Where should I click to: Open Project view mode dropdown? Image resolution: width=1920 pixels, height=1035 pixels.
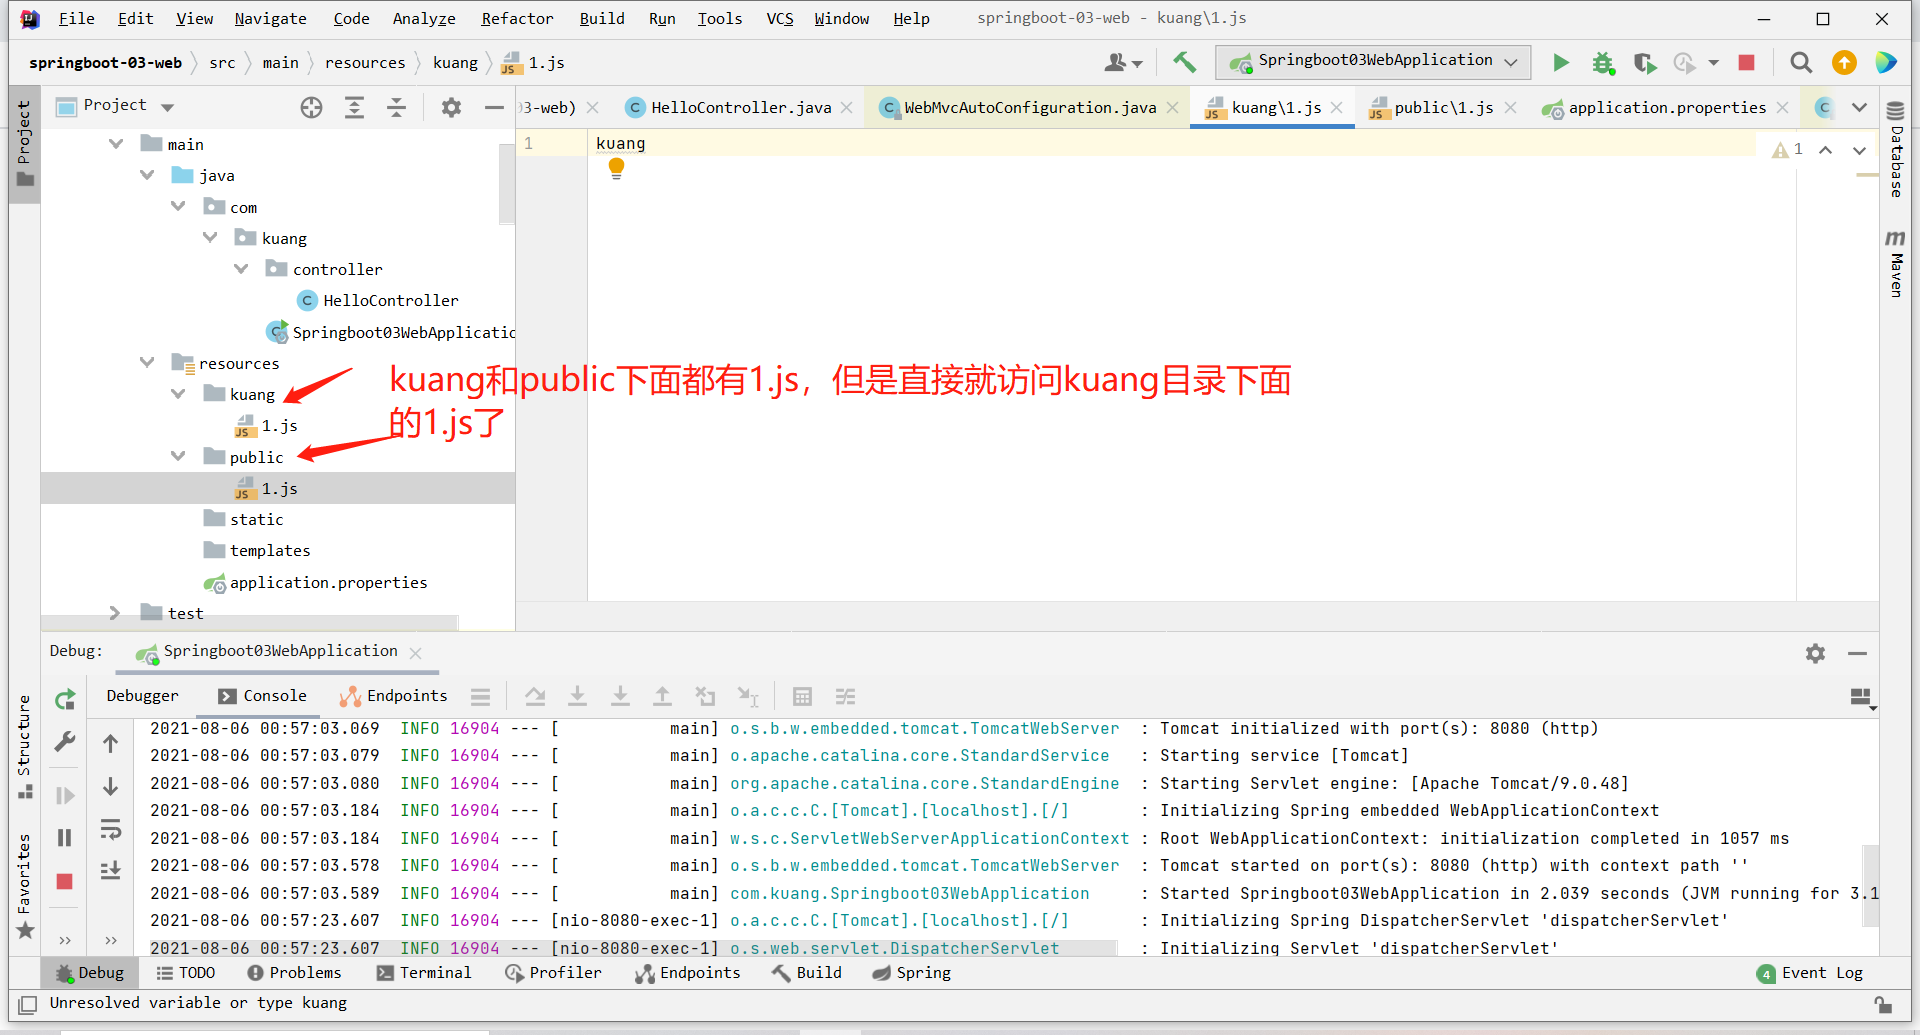click(x=167, y=107)
